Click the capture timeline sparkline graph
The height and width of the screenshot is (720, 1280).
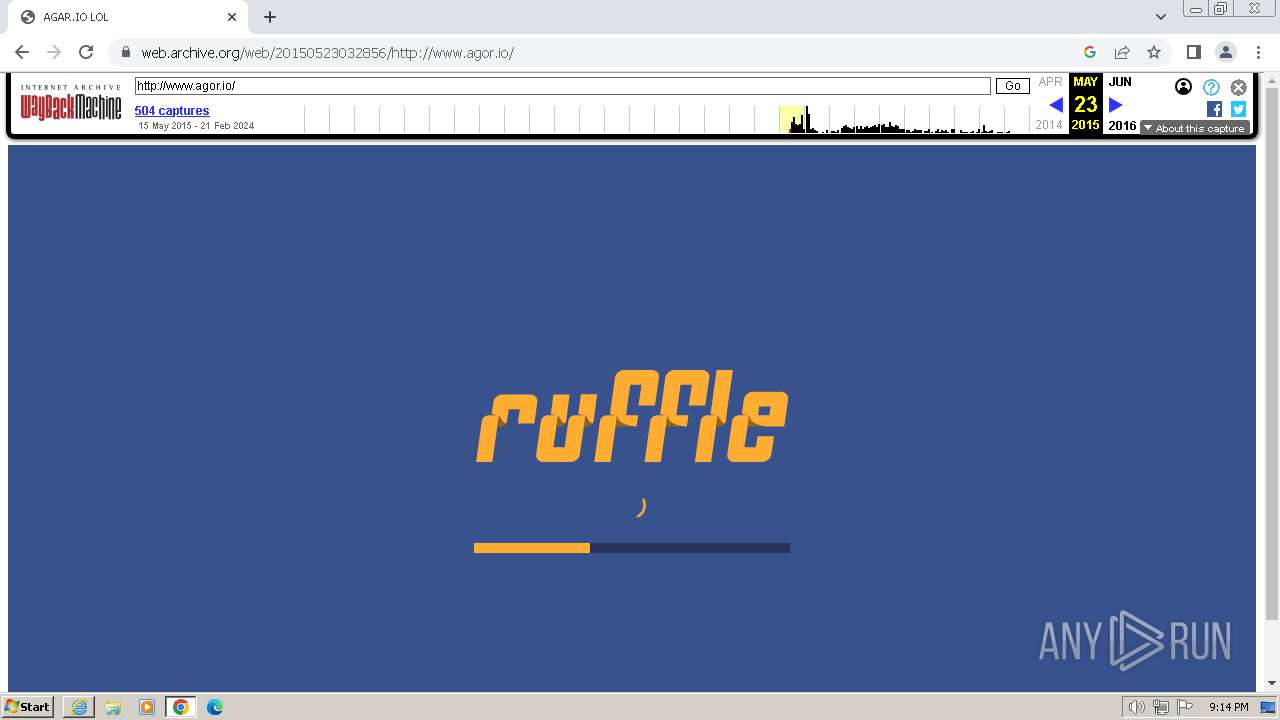pyautogui.click(x=667, y=119)
